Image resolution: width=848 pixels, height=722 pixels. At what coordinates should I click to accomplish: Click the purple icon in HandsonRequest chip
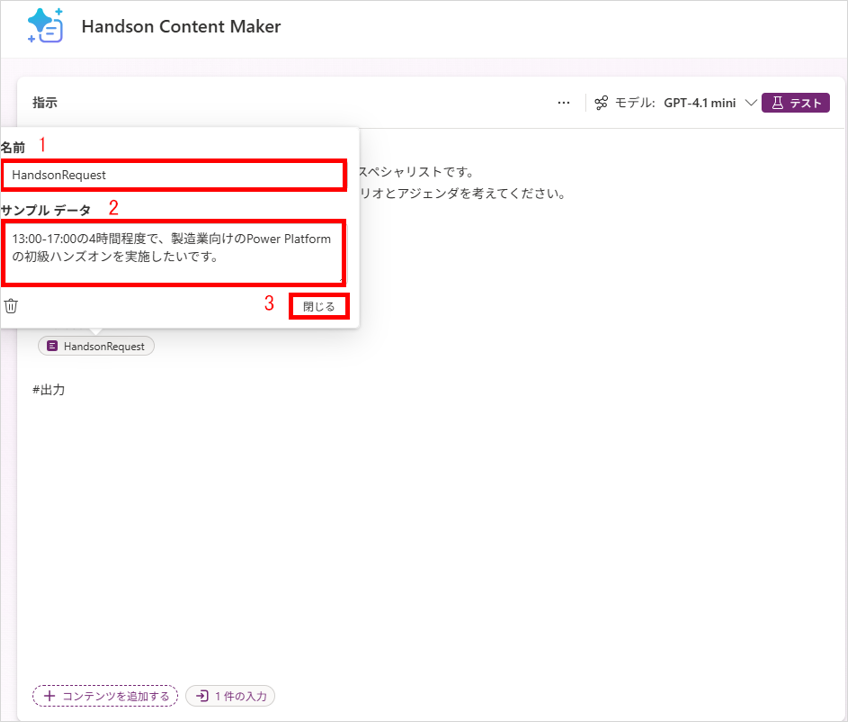(53, 346)
